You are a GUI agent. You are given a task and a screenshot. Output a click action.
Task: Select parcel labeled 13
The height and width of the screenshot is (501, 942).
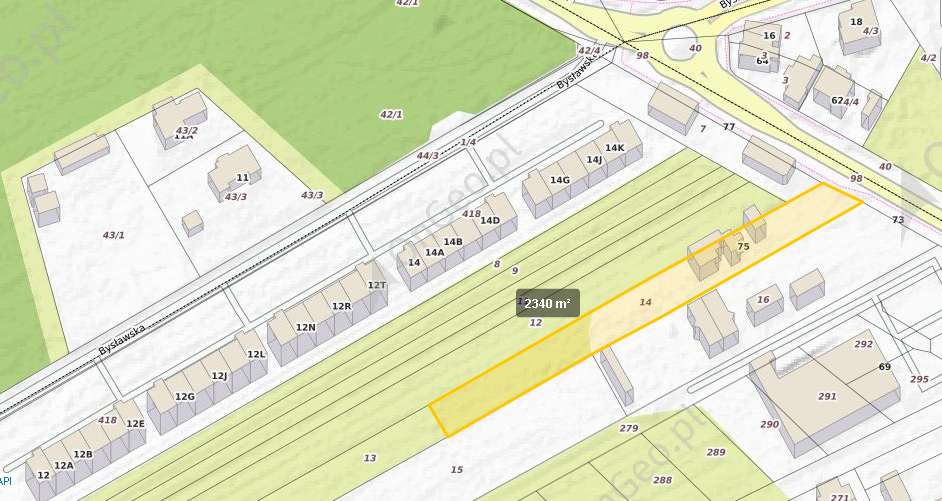click(370, 458)
